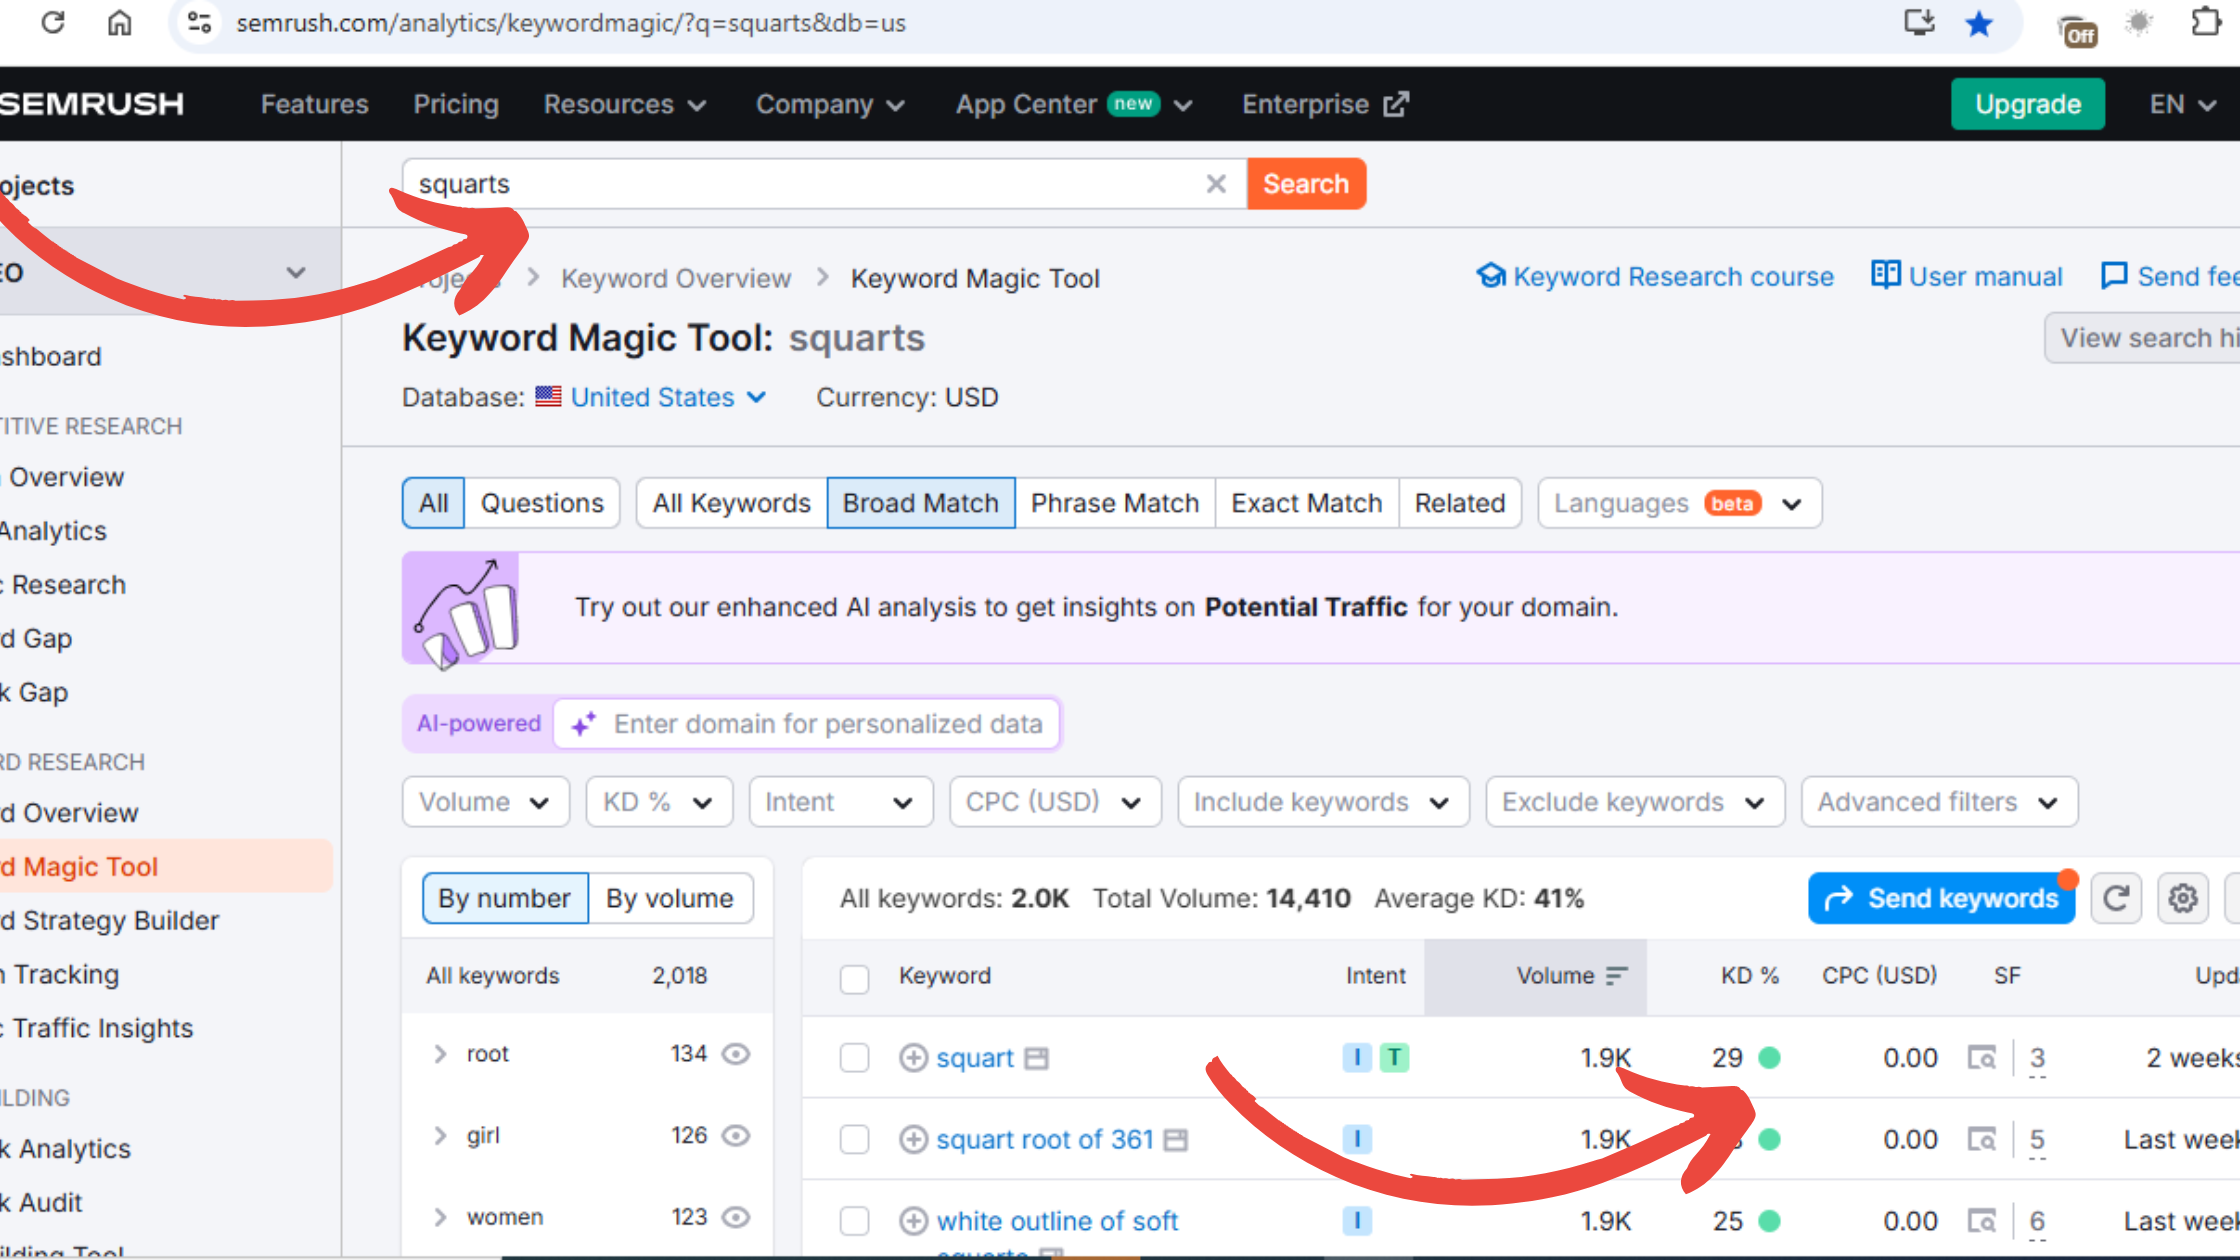Go to browser home page icon

pos(119,22)
